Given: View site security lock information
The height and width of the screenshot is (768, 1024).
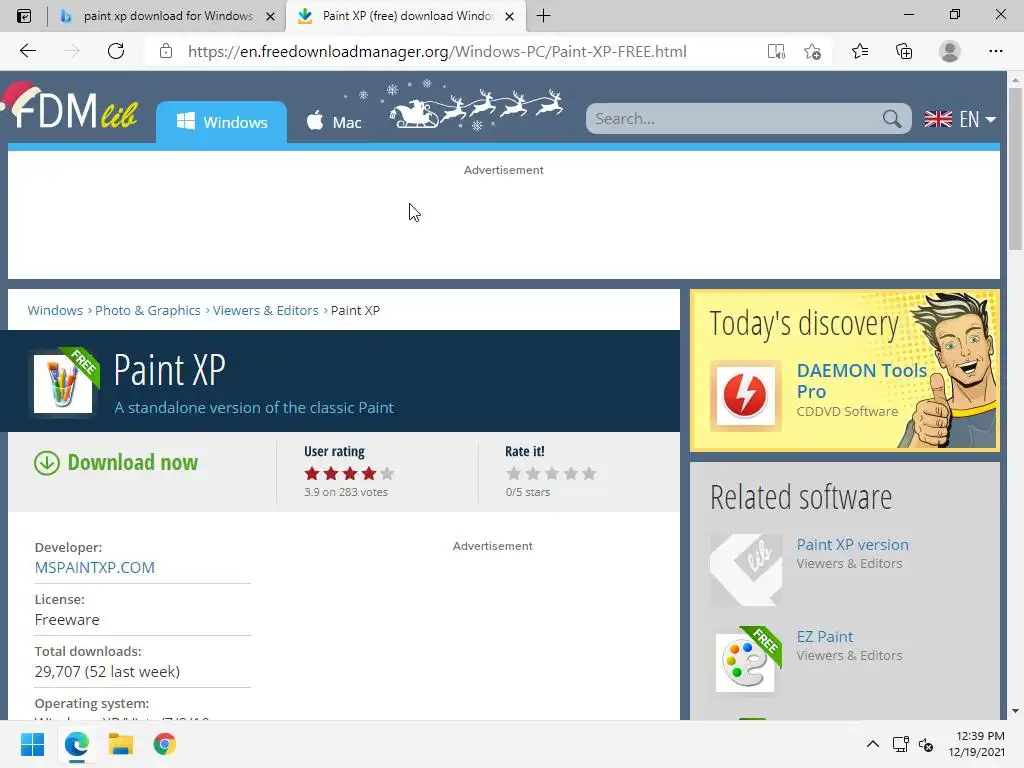Looking at the screenshot, I should coord(166,51).
